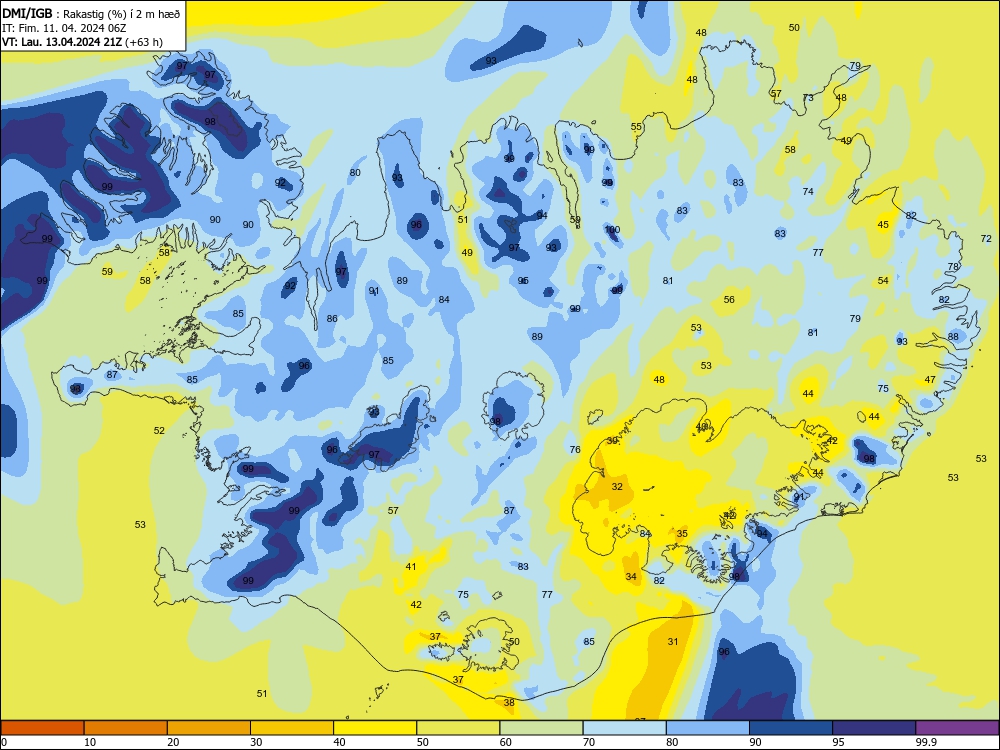Click the '41' humidity value
Screen dimensions: 1000x750
click(x=411, y=566)
